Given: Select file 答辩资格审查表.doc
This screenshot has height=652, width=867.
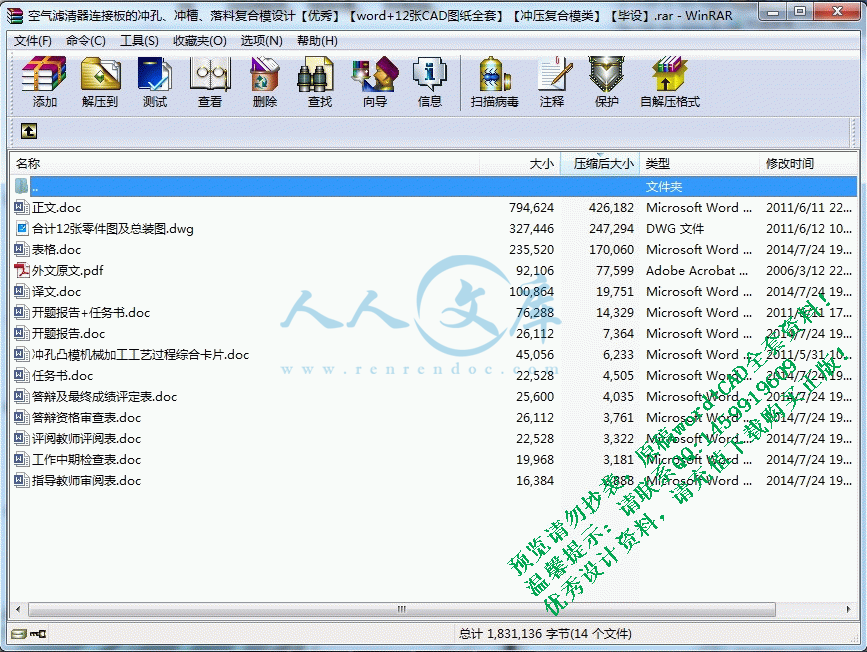Looking at the screenshot, I should (86, 418).
